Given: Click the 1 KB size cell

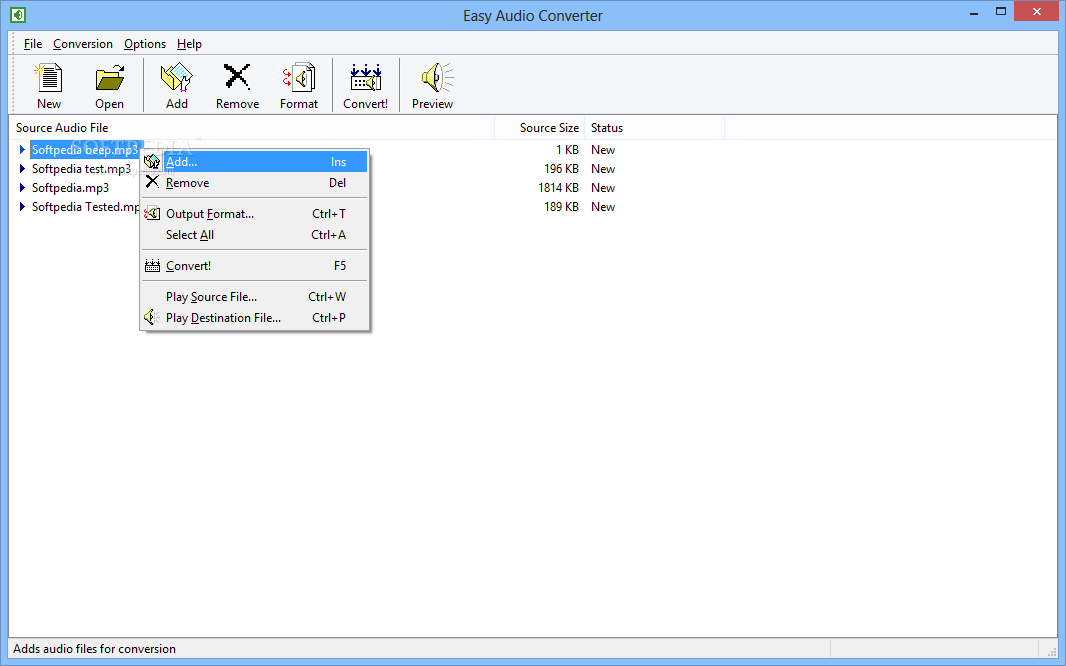Looking at the screenshot, I should 567,150.
